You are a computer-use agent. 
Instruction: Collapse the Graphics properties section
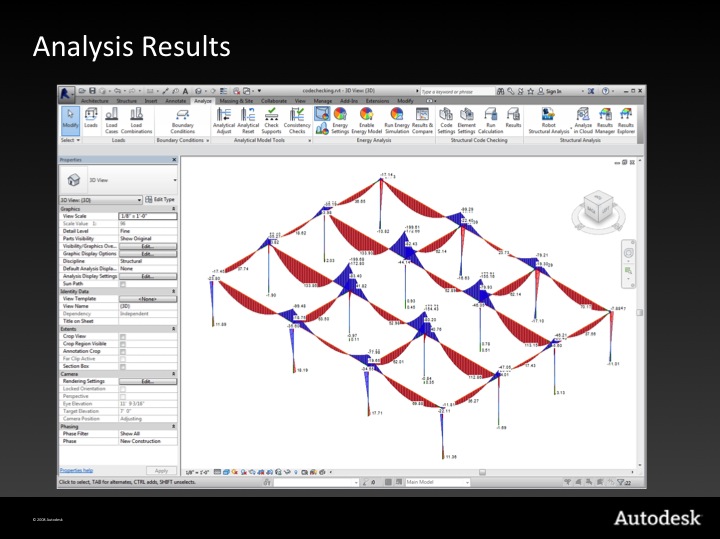[x=174, y=209]
